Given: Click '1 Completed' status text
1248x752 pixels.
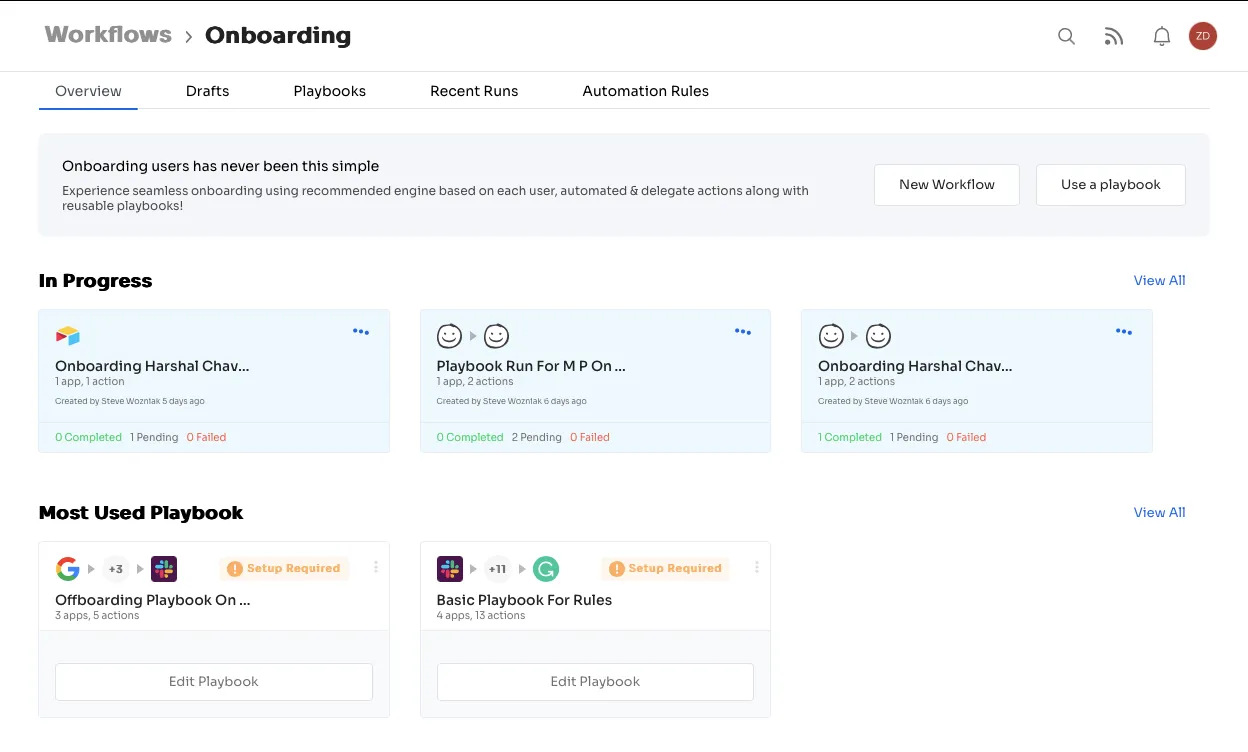Looking at the screenshot, I should [x=850, y=437].
